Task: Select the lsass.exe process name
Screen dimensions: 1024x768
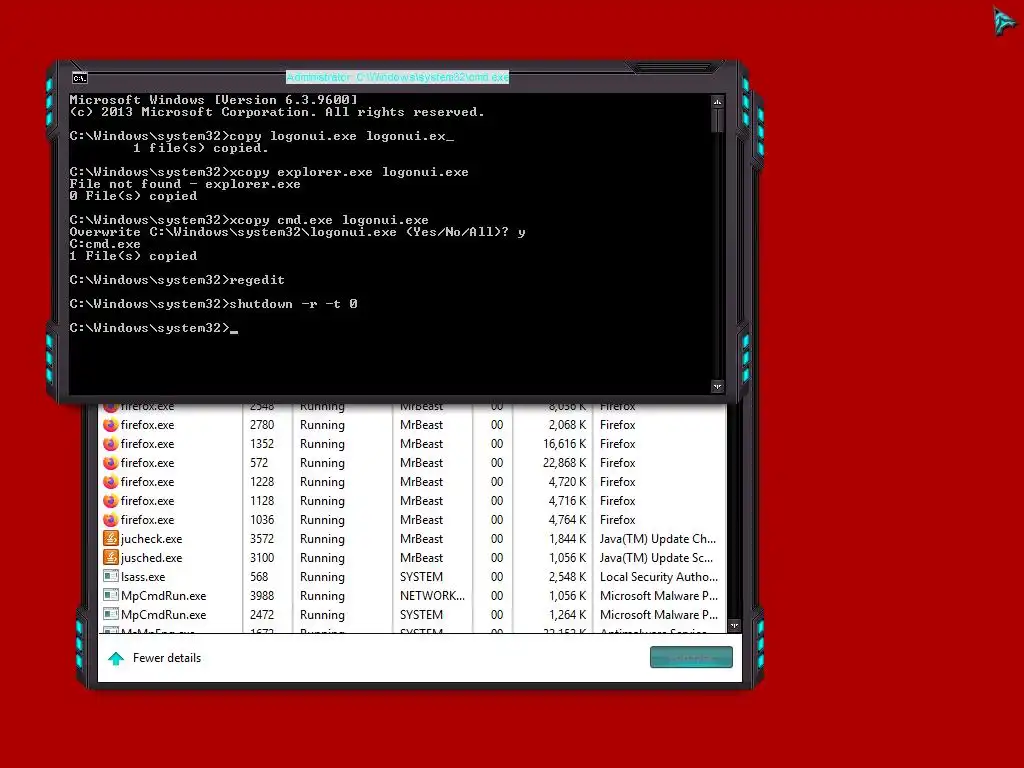Action: [143, 577]
